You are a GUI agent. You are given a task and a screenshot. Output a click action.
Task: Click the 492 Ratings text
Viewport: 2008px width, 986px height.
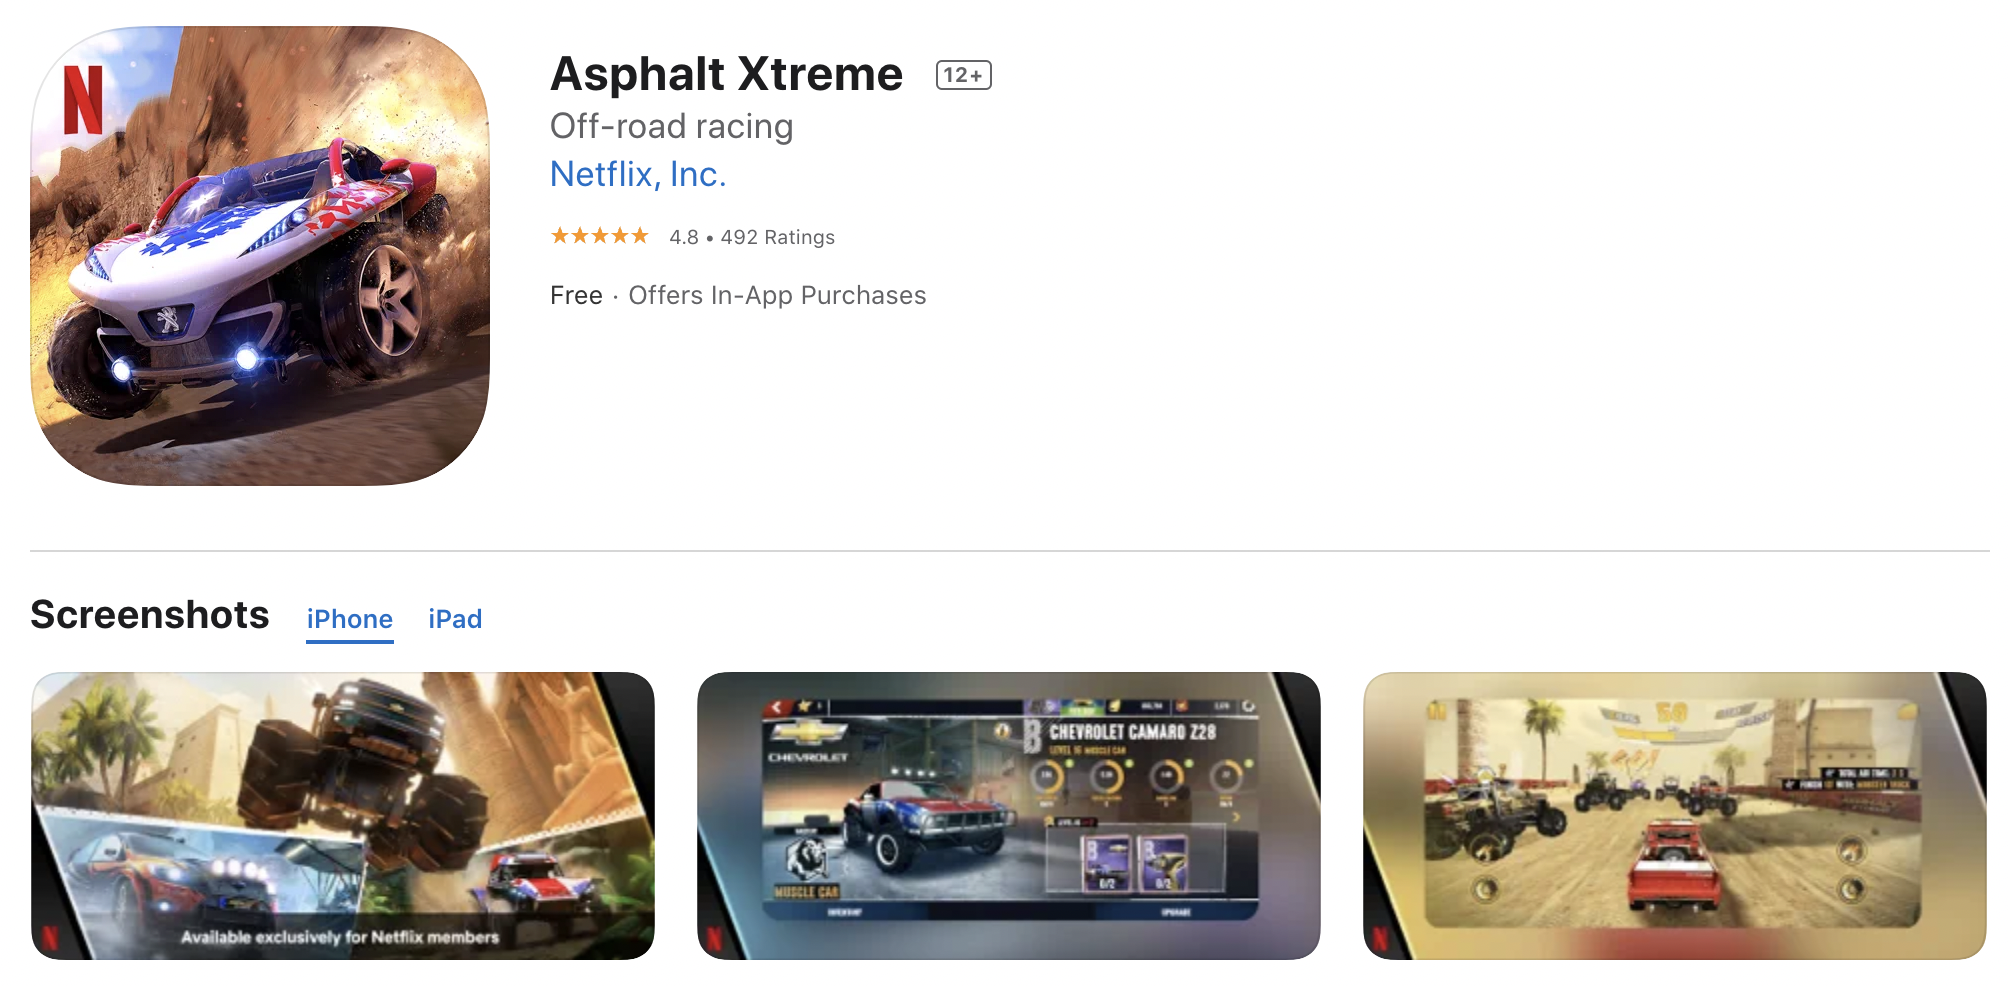pyautogui.click(x=778, y=237)
